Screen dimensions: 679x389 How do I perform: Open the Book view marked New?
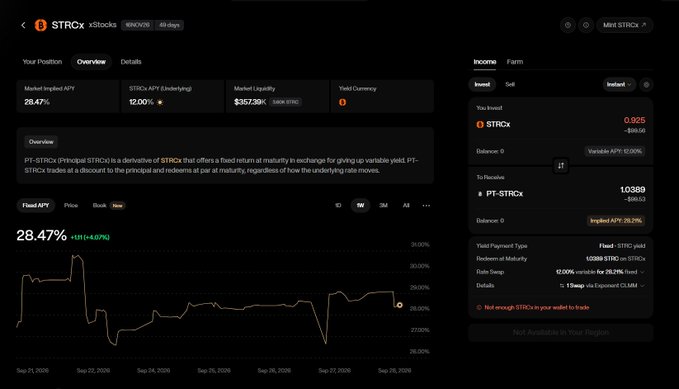(x=108, y=205)
